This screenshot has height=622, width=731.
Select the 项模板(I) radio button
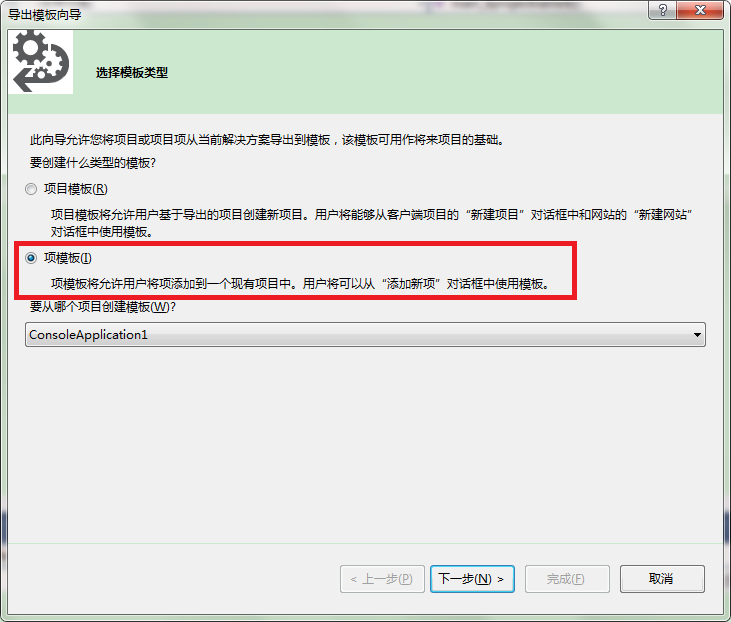coord(31,258)
